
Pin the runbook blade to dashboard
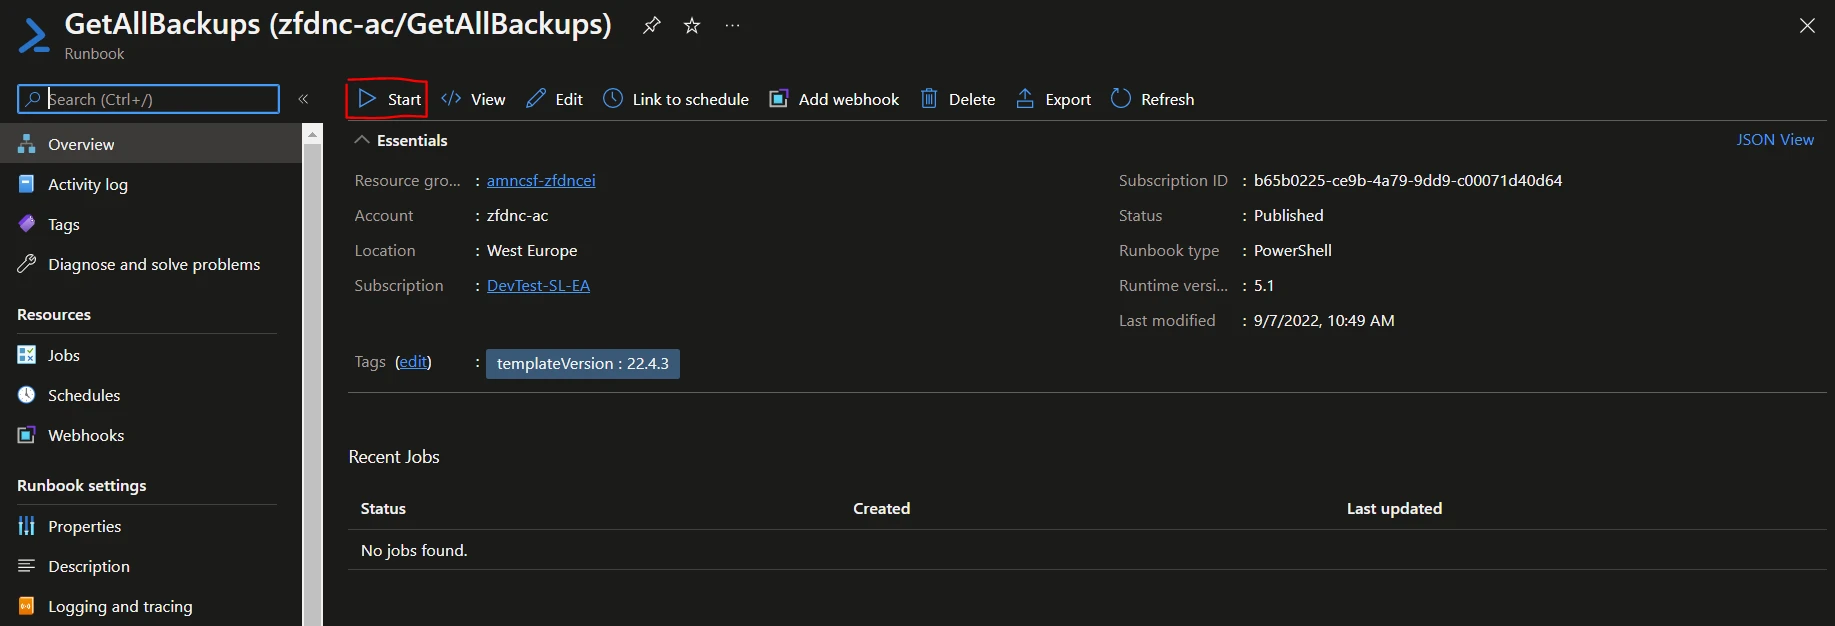coord(652,25)
